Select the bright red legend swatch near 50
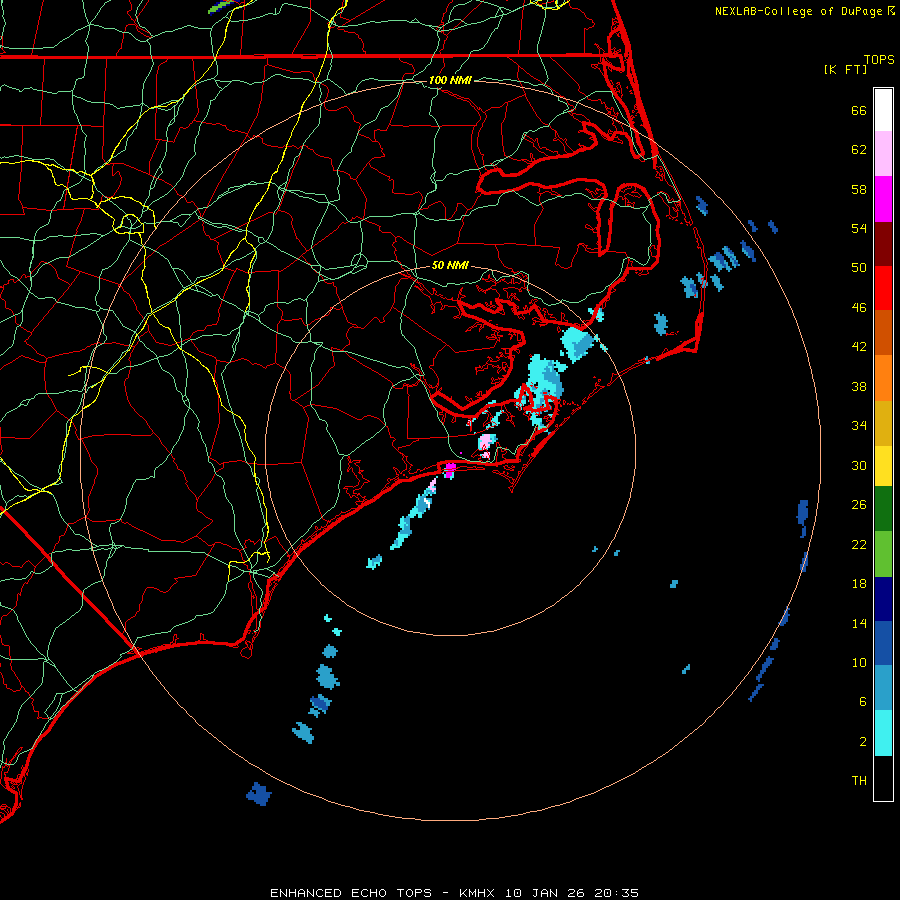The image size is (900, 900). tap(883, 288)
